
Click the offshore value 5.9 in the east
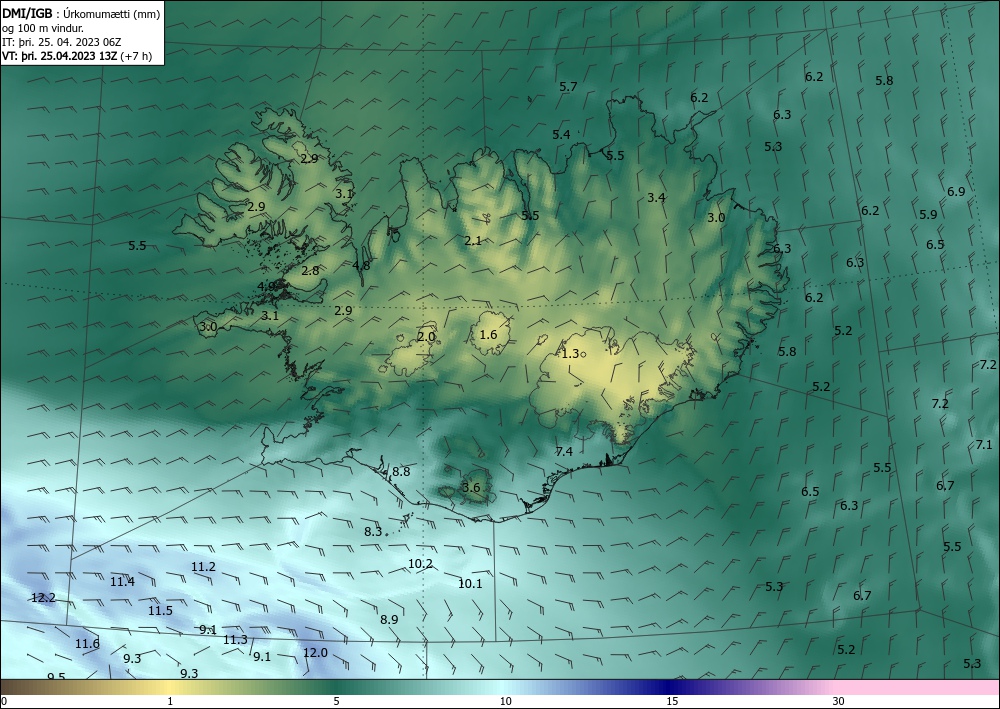point(929,215)
